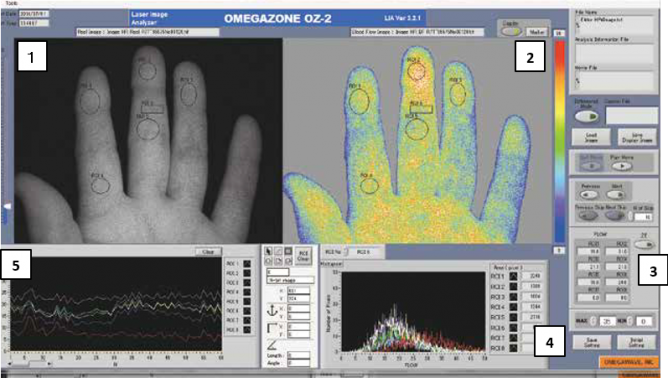
Task: Select the line drawing tool in ROI toolbox
Action: click(278, 251)
